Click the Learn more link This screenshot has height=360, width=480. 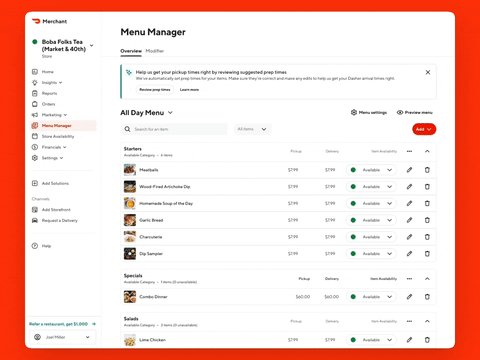189,90
